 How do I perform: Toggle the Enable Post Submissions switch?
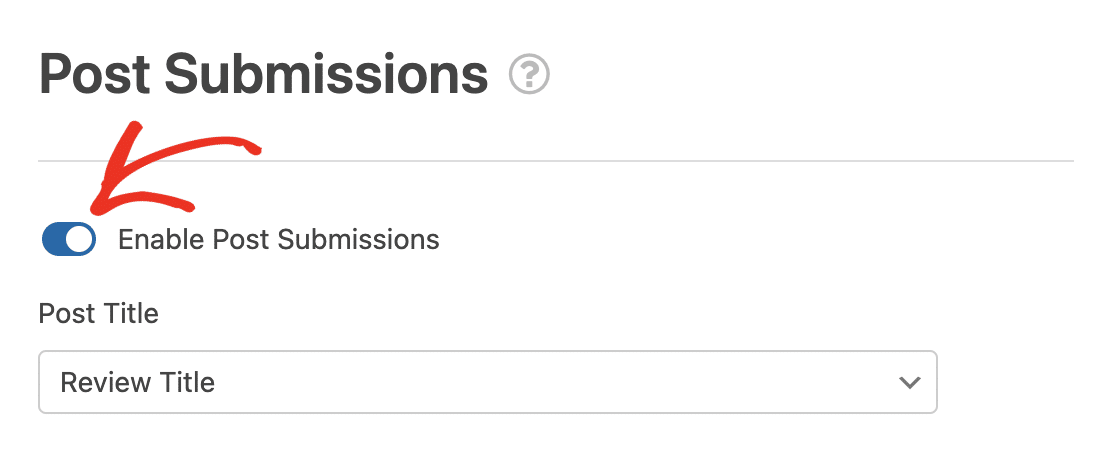69,239
